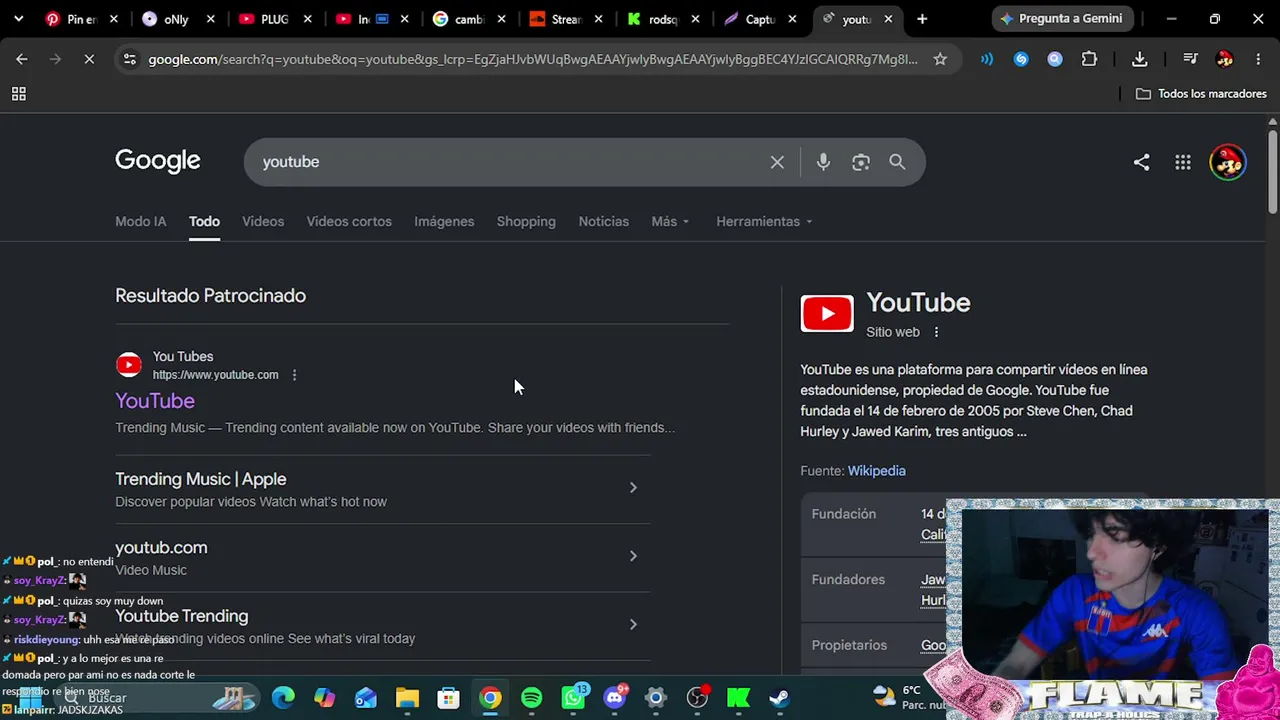Open search by image camera icon
Viewport: 1280px width, 720px height.
coord(861,162)
